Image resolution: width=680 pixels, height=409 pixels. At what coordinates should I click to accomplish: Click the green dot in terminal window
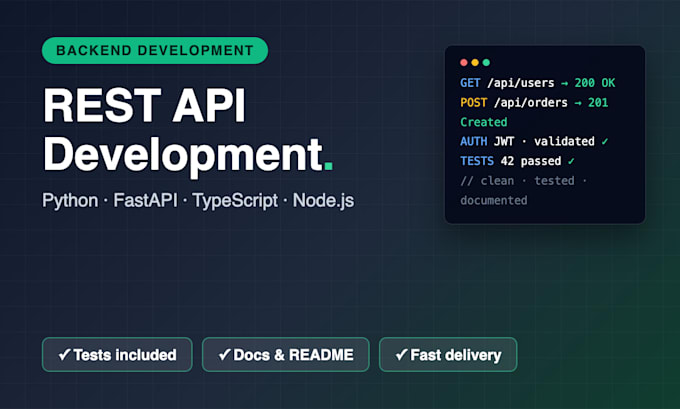[x=486, y=62]
